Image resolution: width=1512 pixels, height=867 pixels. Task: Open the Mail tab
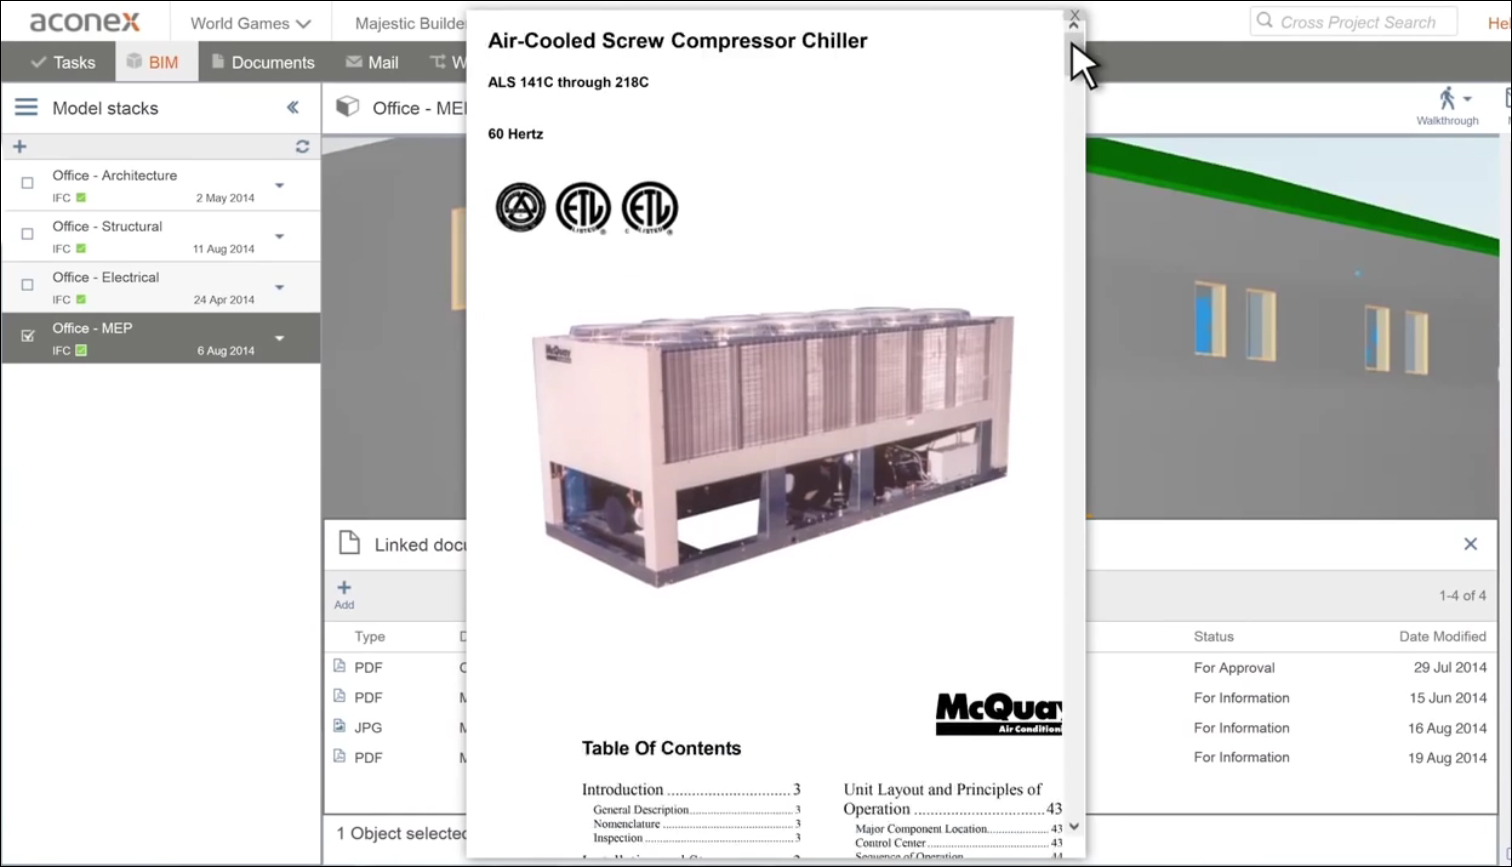pos(372,62)
